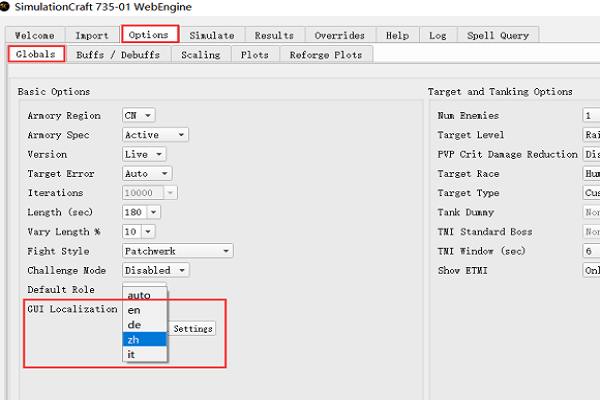Click the Num Enemies value field
The image size is (600, 400).
tap(591, 115)
